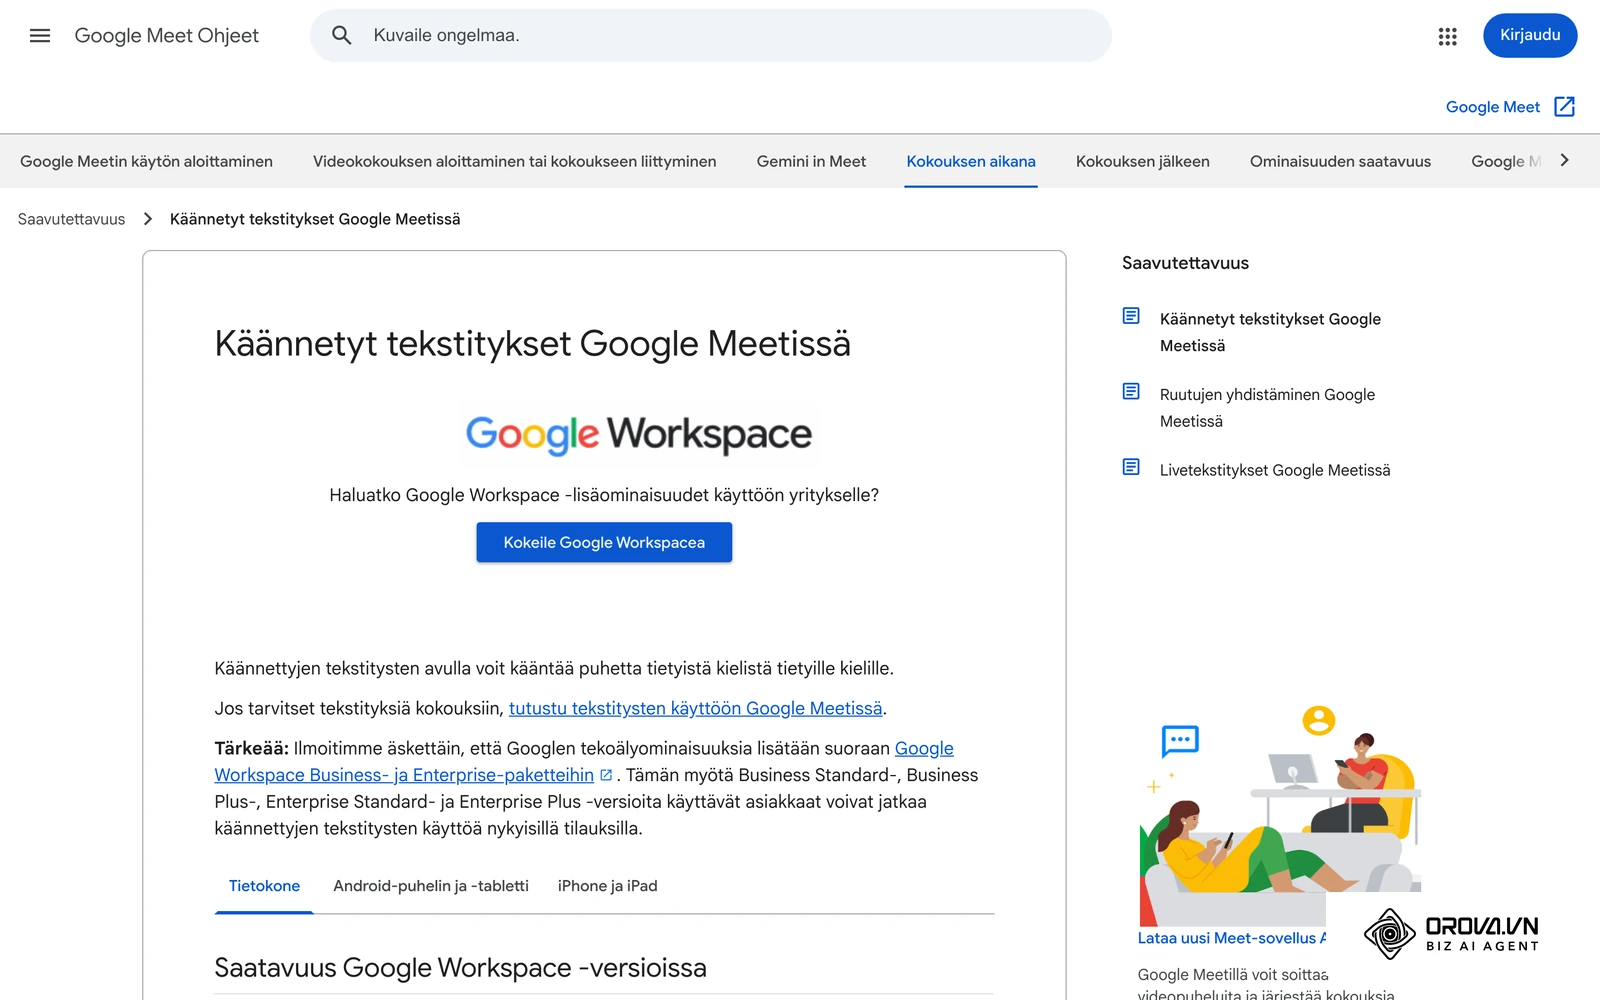Open the Google apps grid
1600x1000 pixels.
pos(1447,36)
